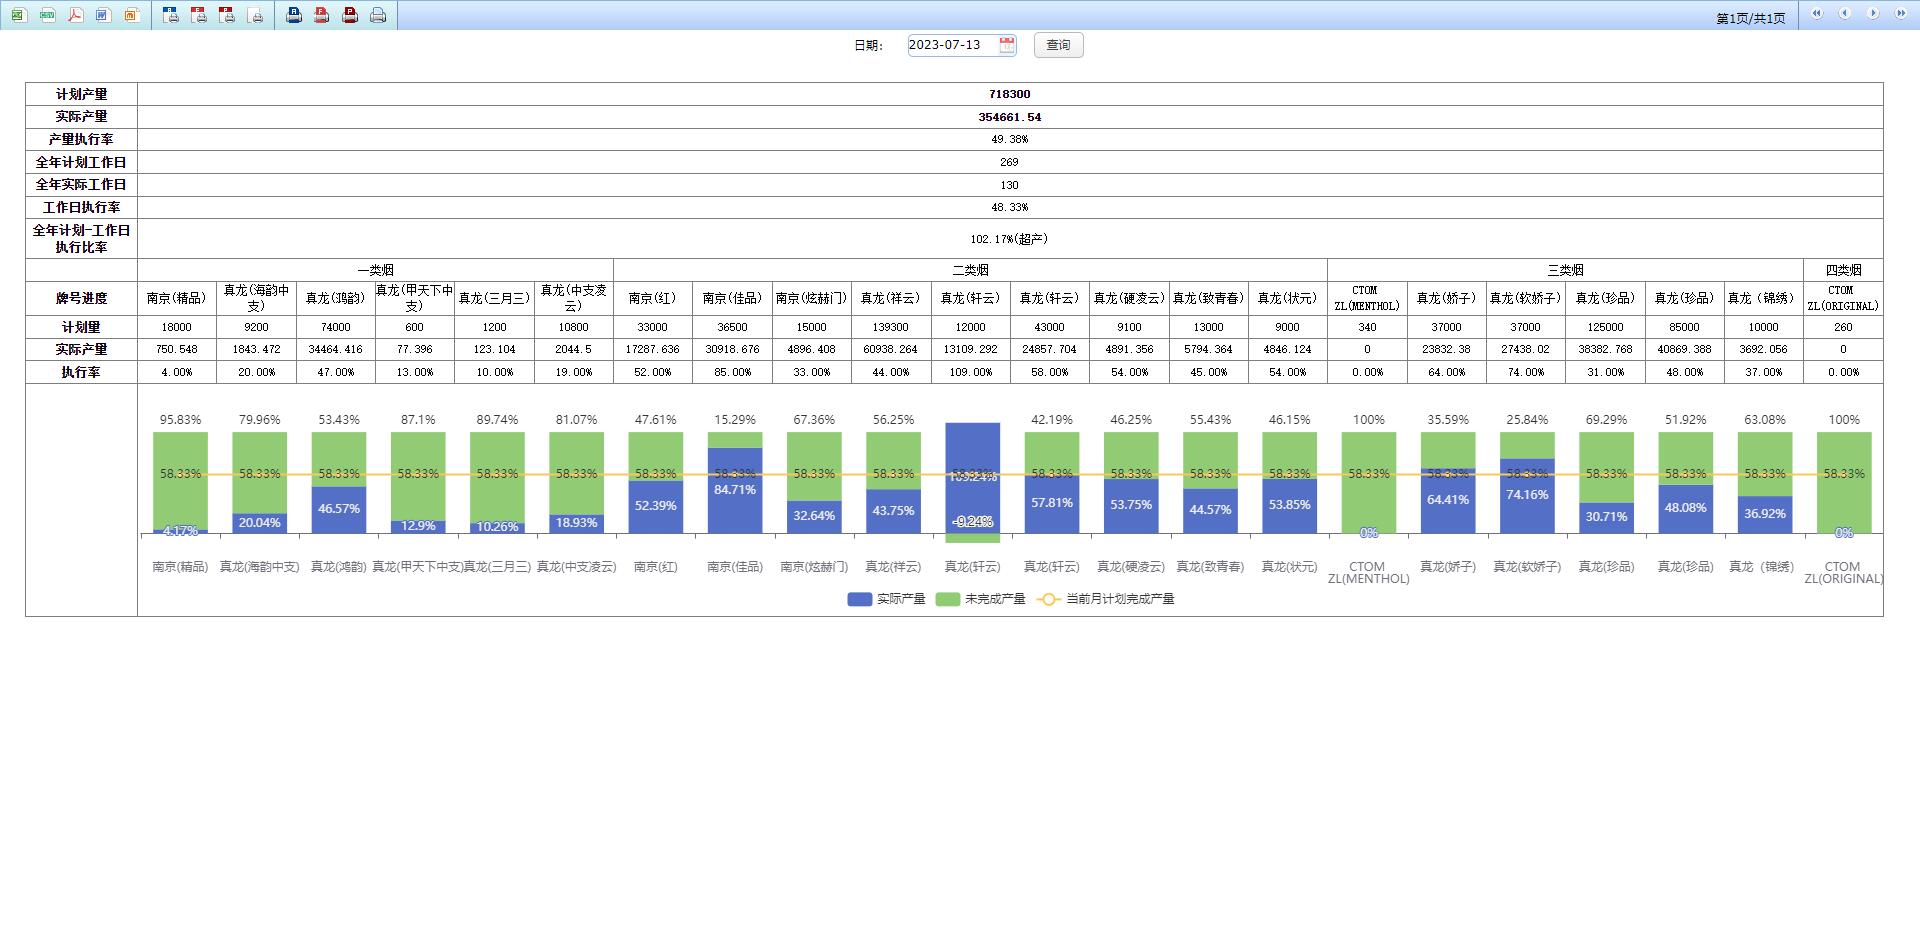Click the execution rate cell 4.00%
The width and height of the screenshot is (1920, 941).
(x=177, y=372)
